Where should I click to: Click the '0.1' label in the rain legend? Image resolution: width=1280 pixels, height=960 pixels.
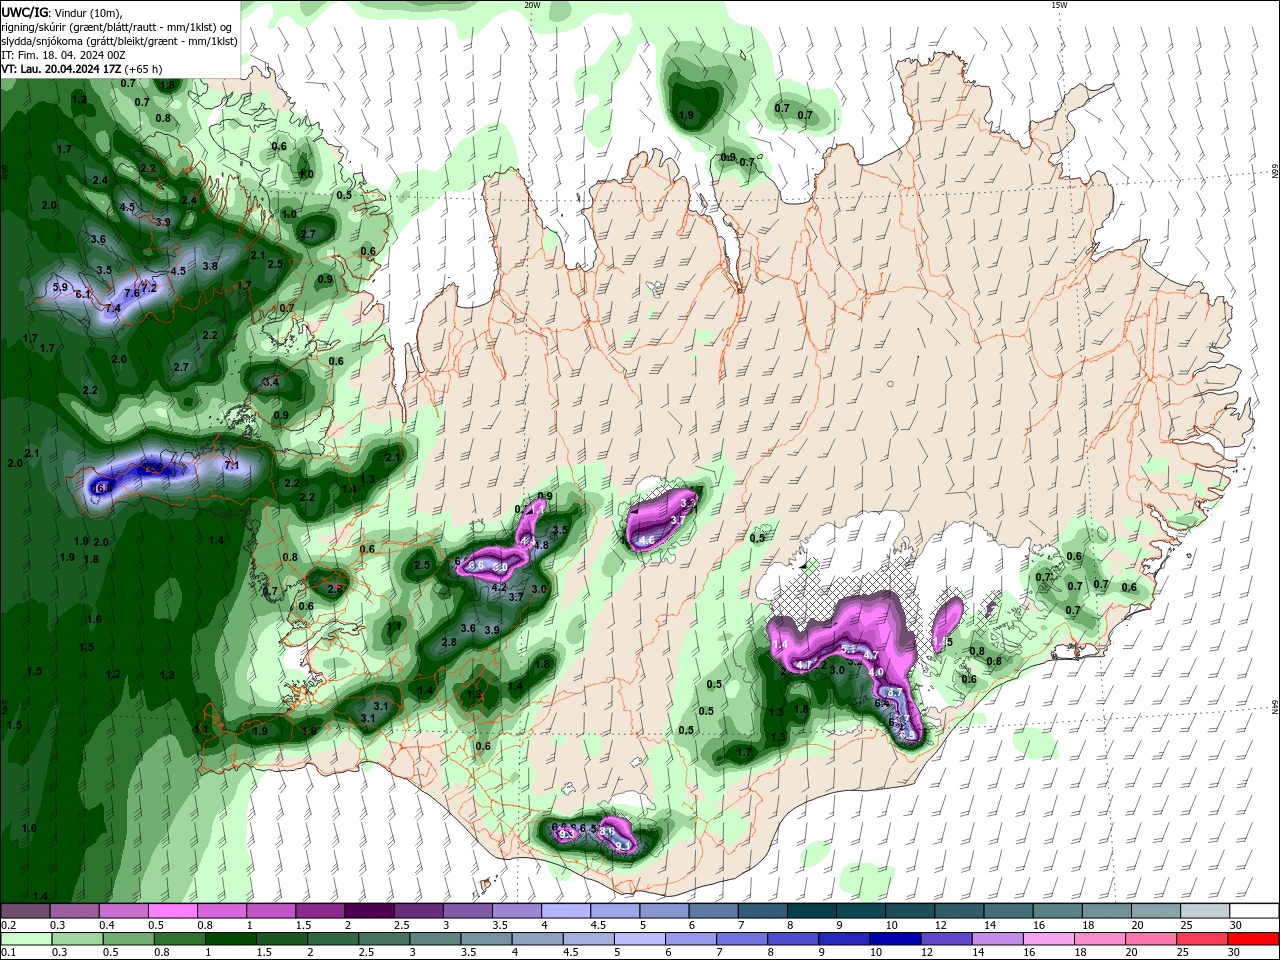(x=9, y=952)
